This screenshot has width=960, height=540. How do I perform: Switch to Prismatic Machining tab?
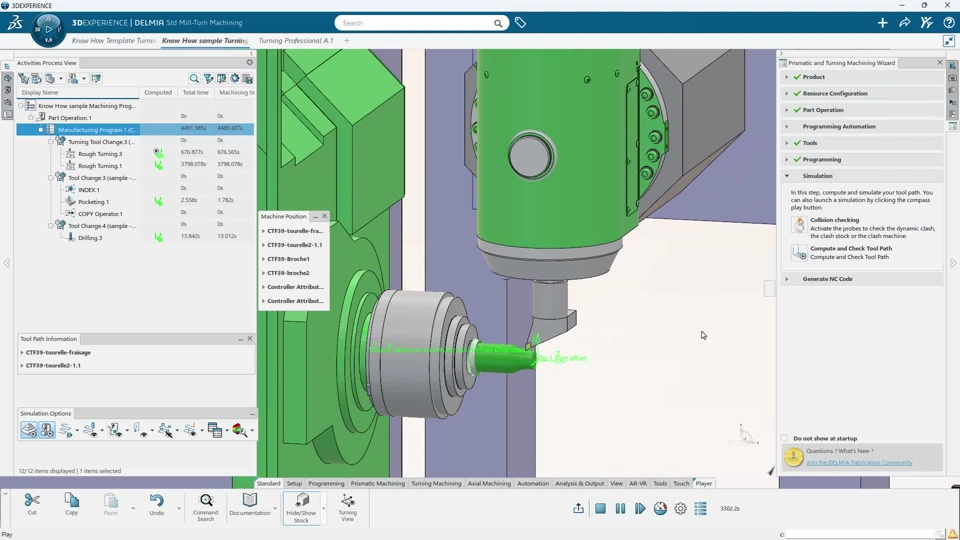377,484
